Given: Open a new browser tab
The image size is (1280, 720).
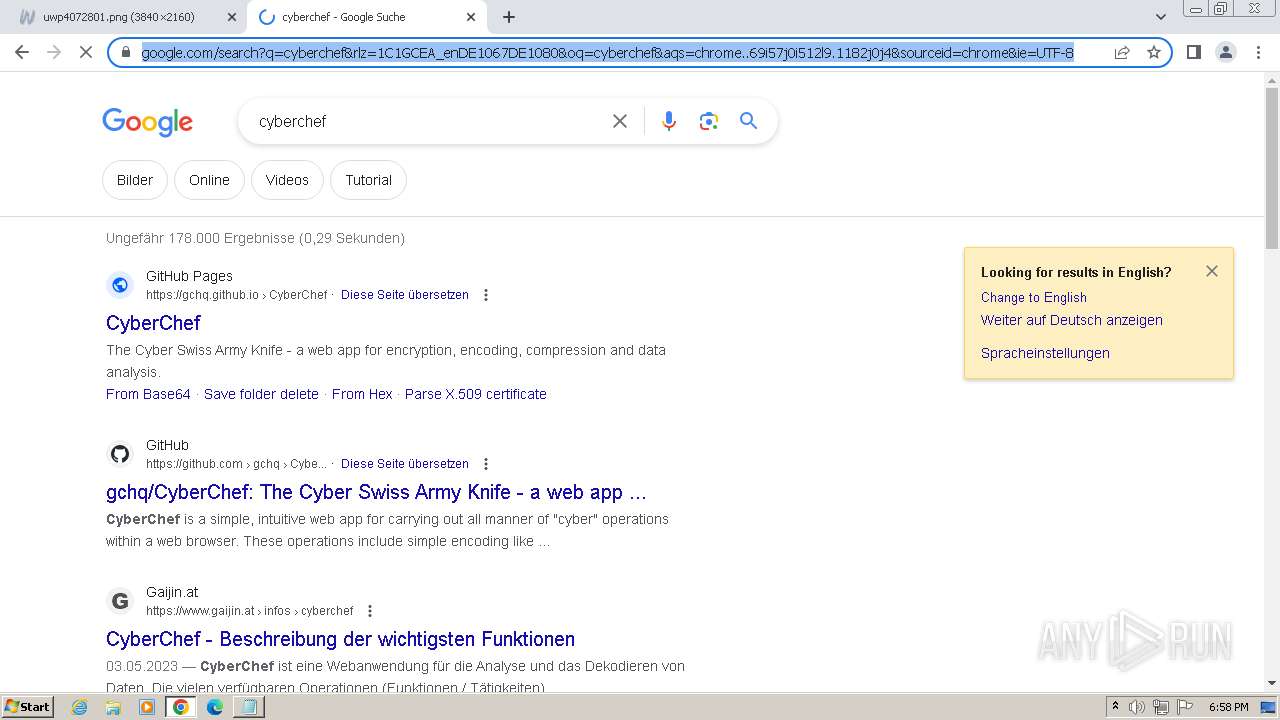Looking at the screenshot, I should pyautogui.click(x=509, y=17).
